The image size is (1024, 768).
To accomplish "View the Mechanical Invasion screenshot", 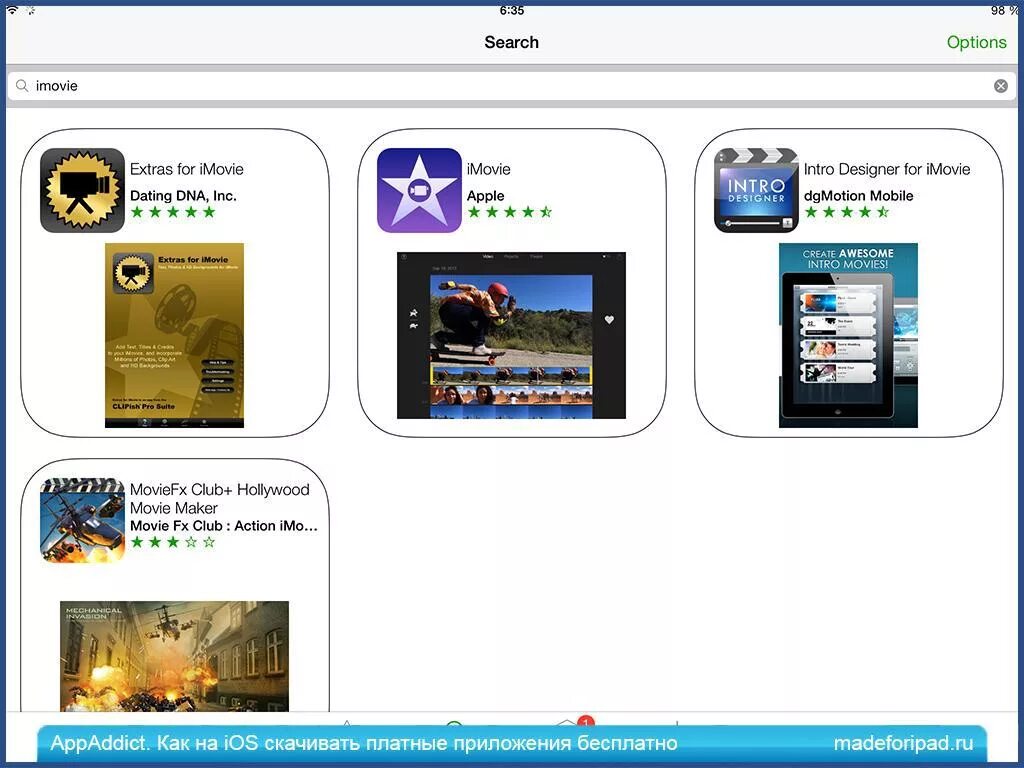I will pyautogui.click(x=174, y=656).
